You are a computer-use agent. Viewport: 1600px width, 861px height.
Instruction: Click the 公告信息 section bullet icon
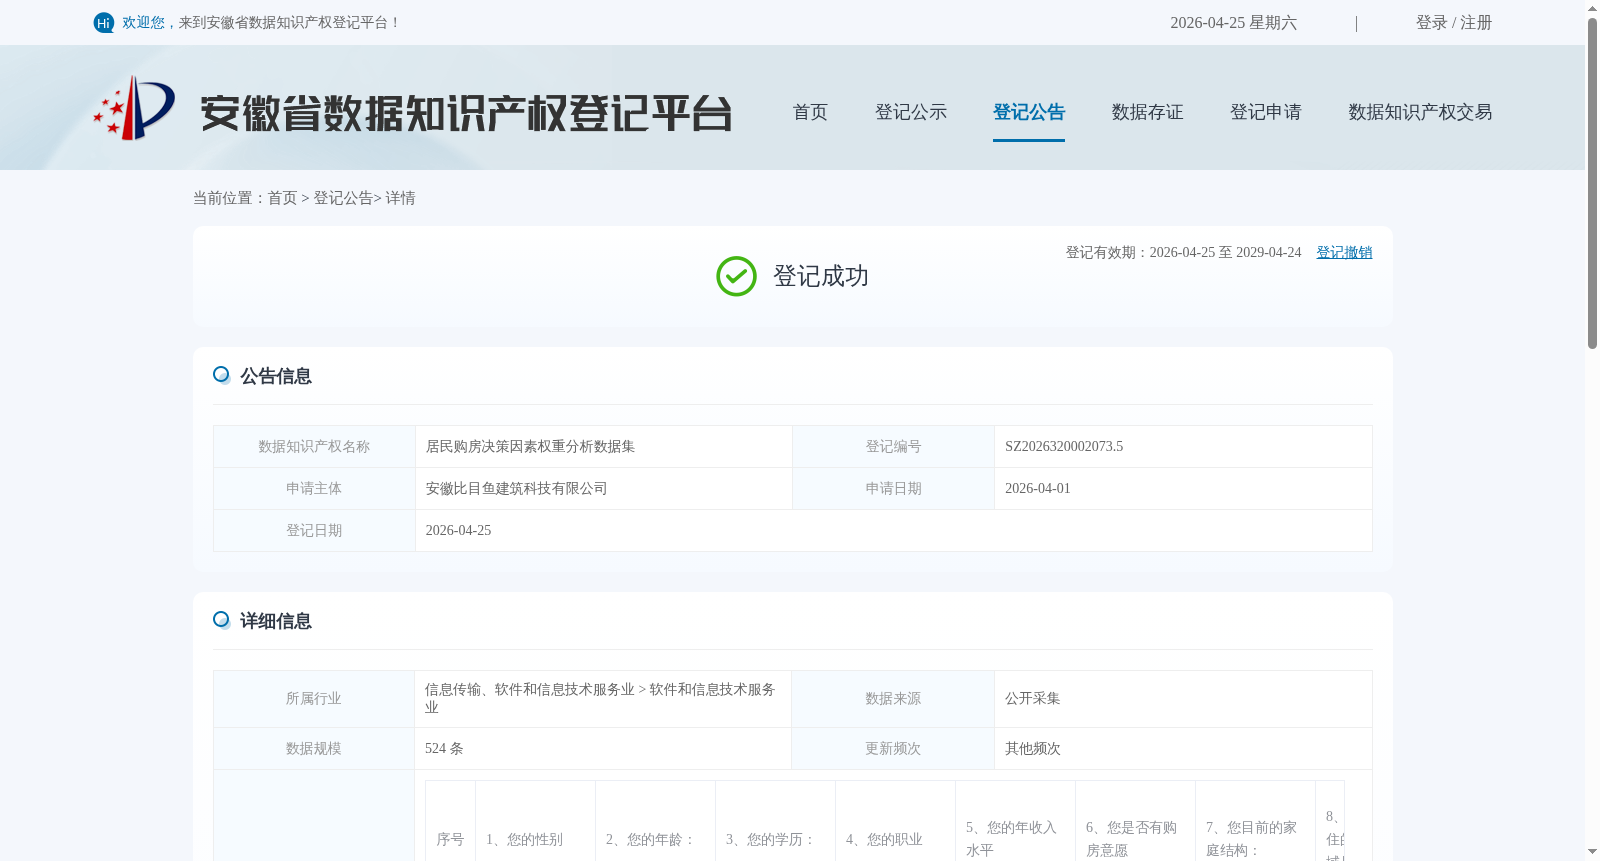click(222, 375)
